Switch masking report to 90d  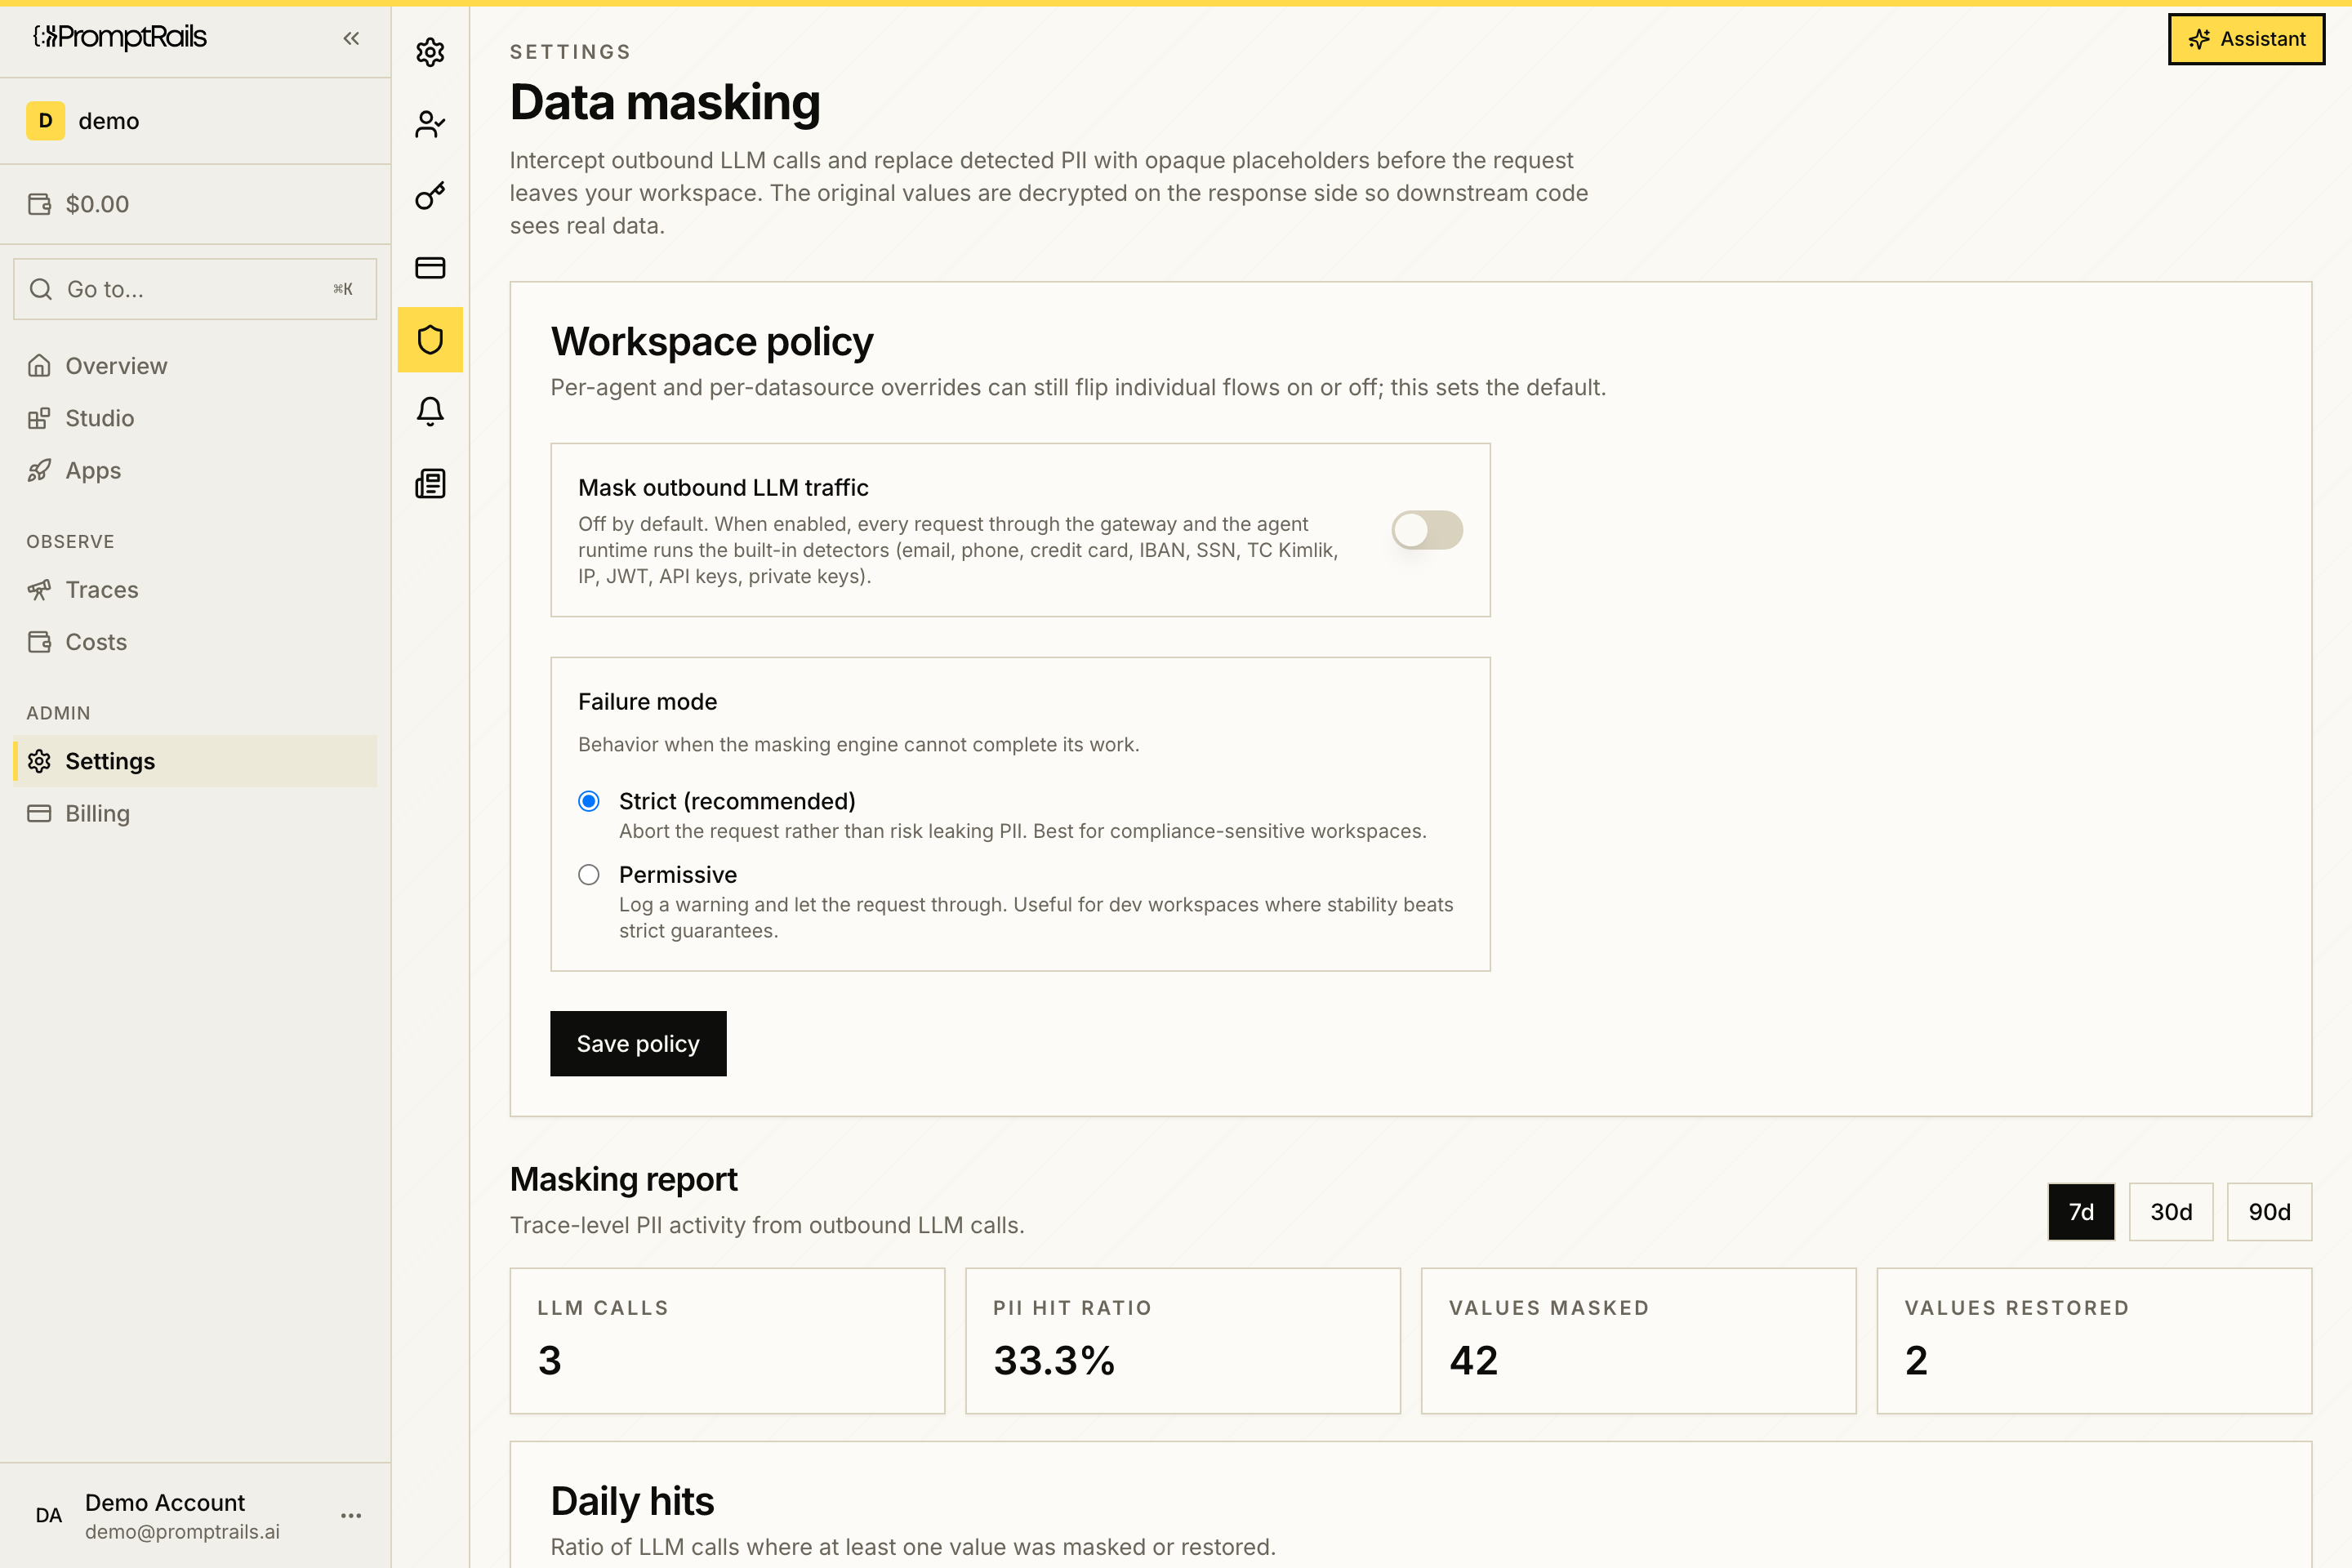[x=2269, y=1212]
